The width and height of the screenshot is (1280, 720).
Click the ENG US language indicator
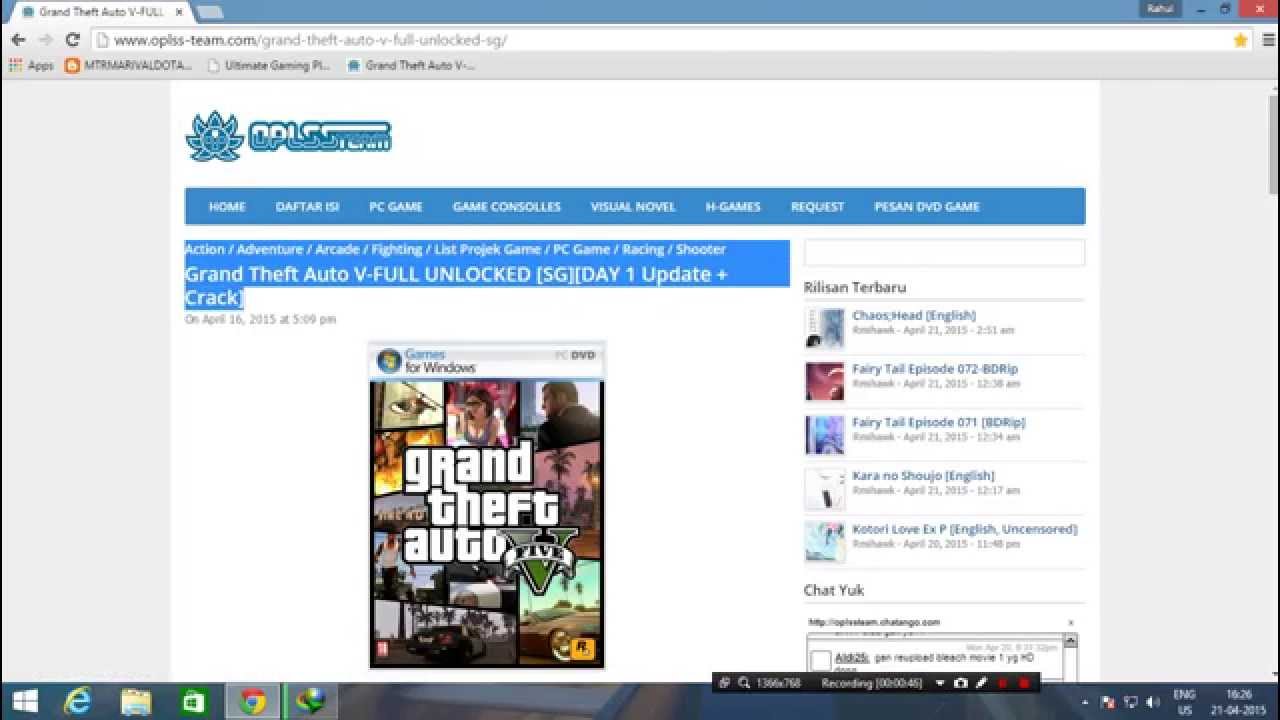click(1184, 702)
